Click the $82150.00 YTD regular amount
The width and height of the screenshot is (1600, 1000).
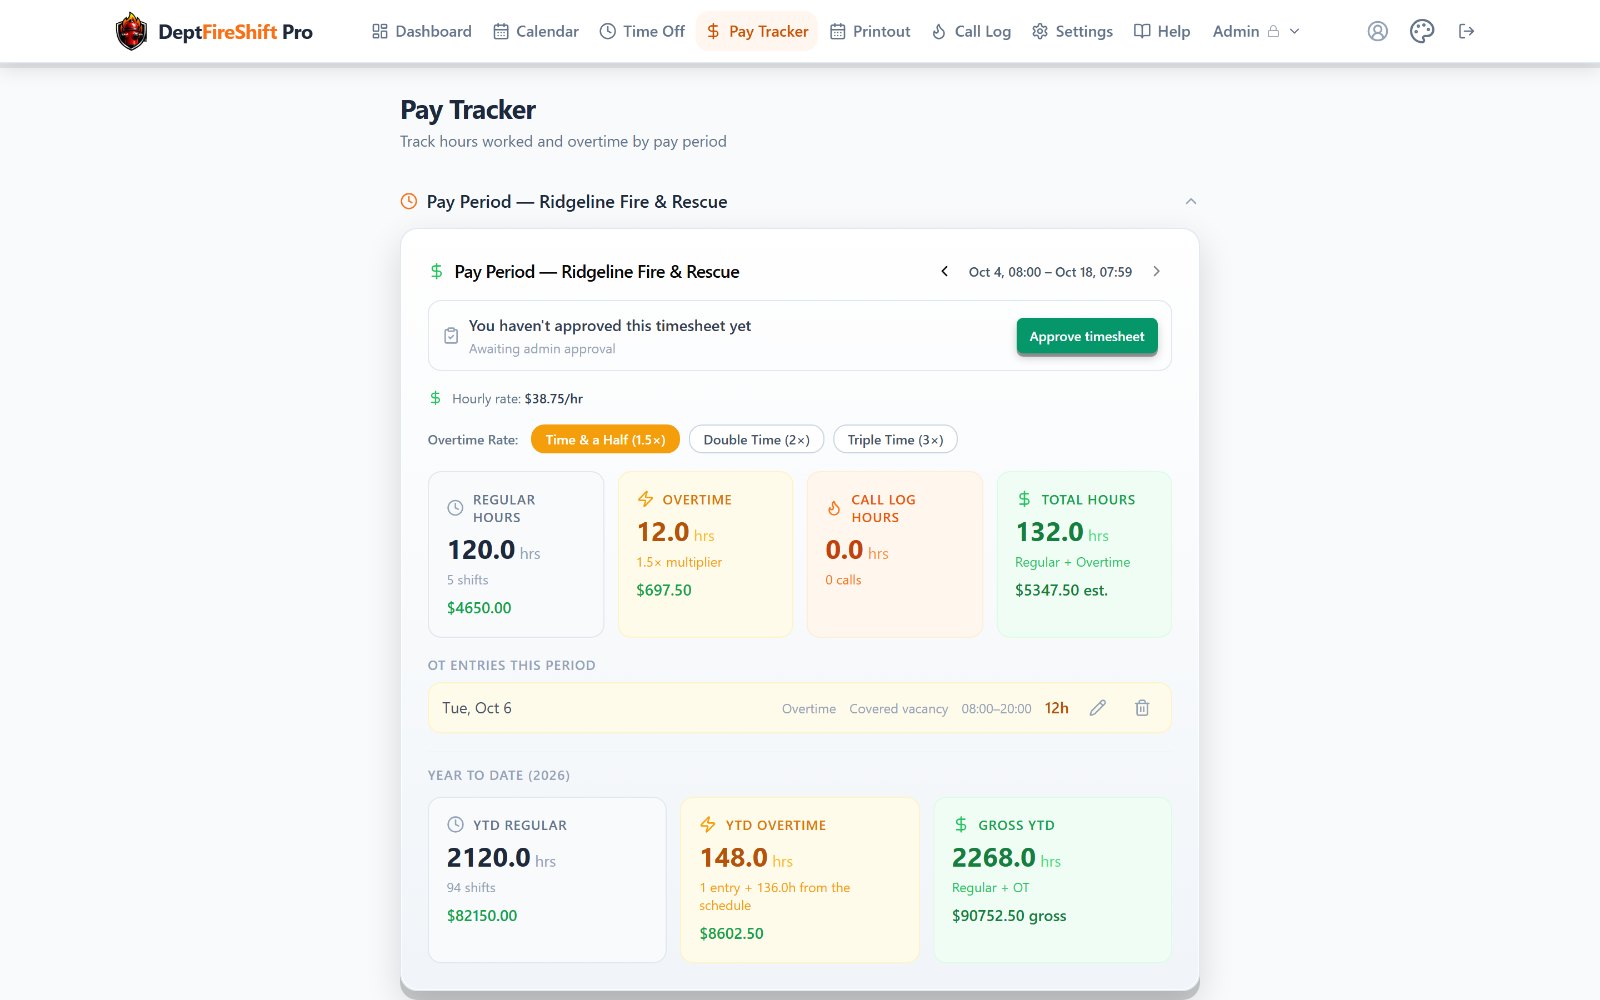[x=482, y=916]
